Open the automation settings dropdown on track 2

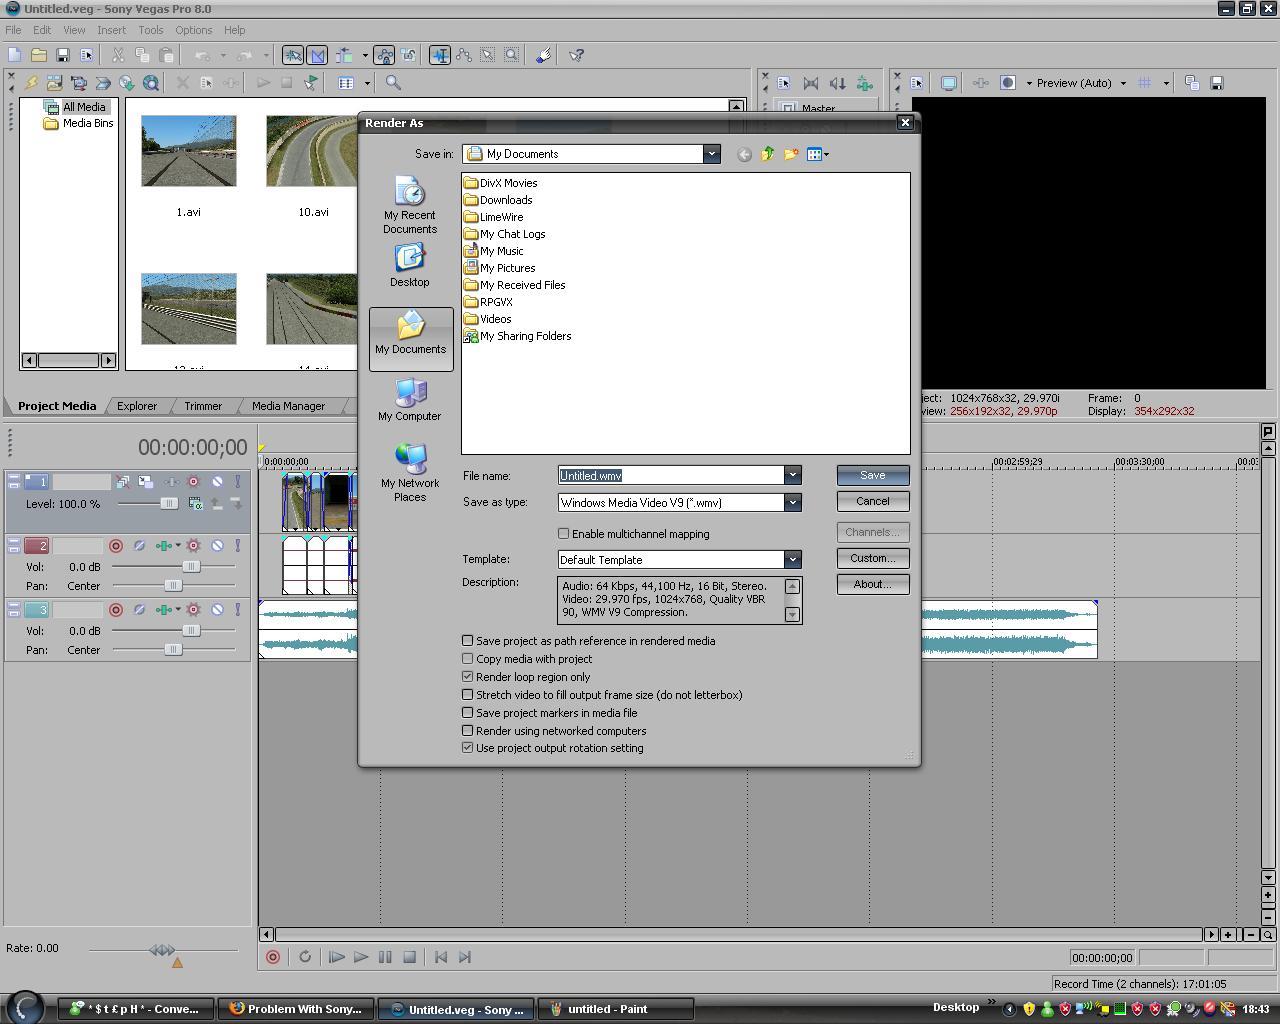coord(178,546)
